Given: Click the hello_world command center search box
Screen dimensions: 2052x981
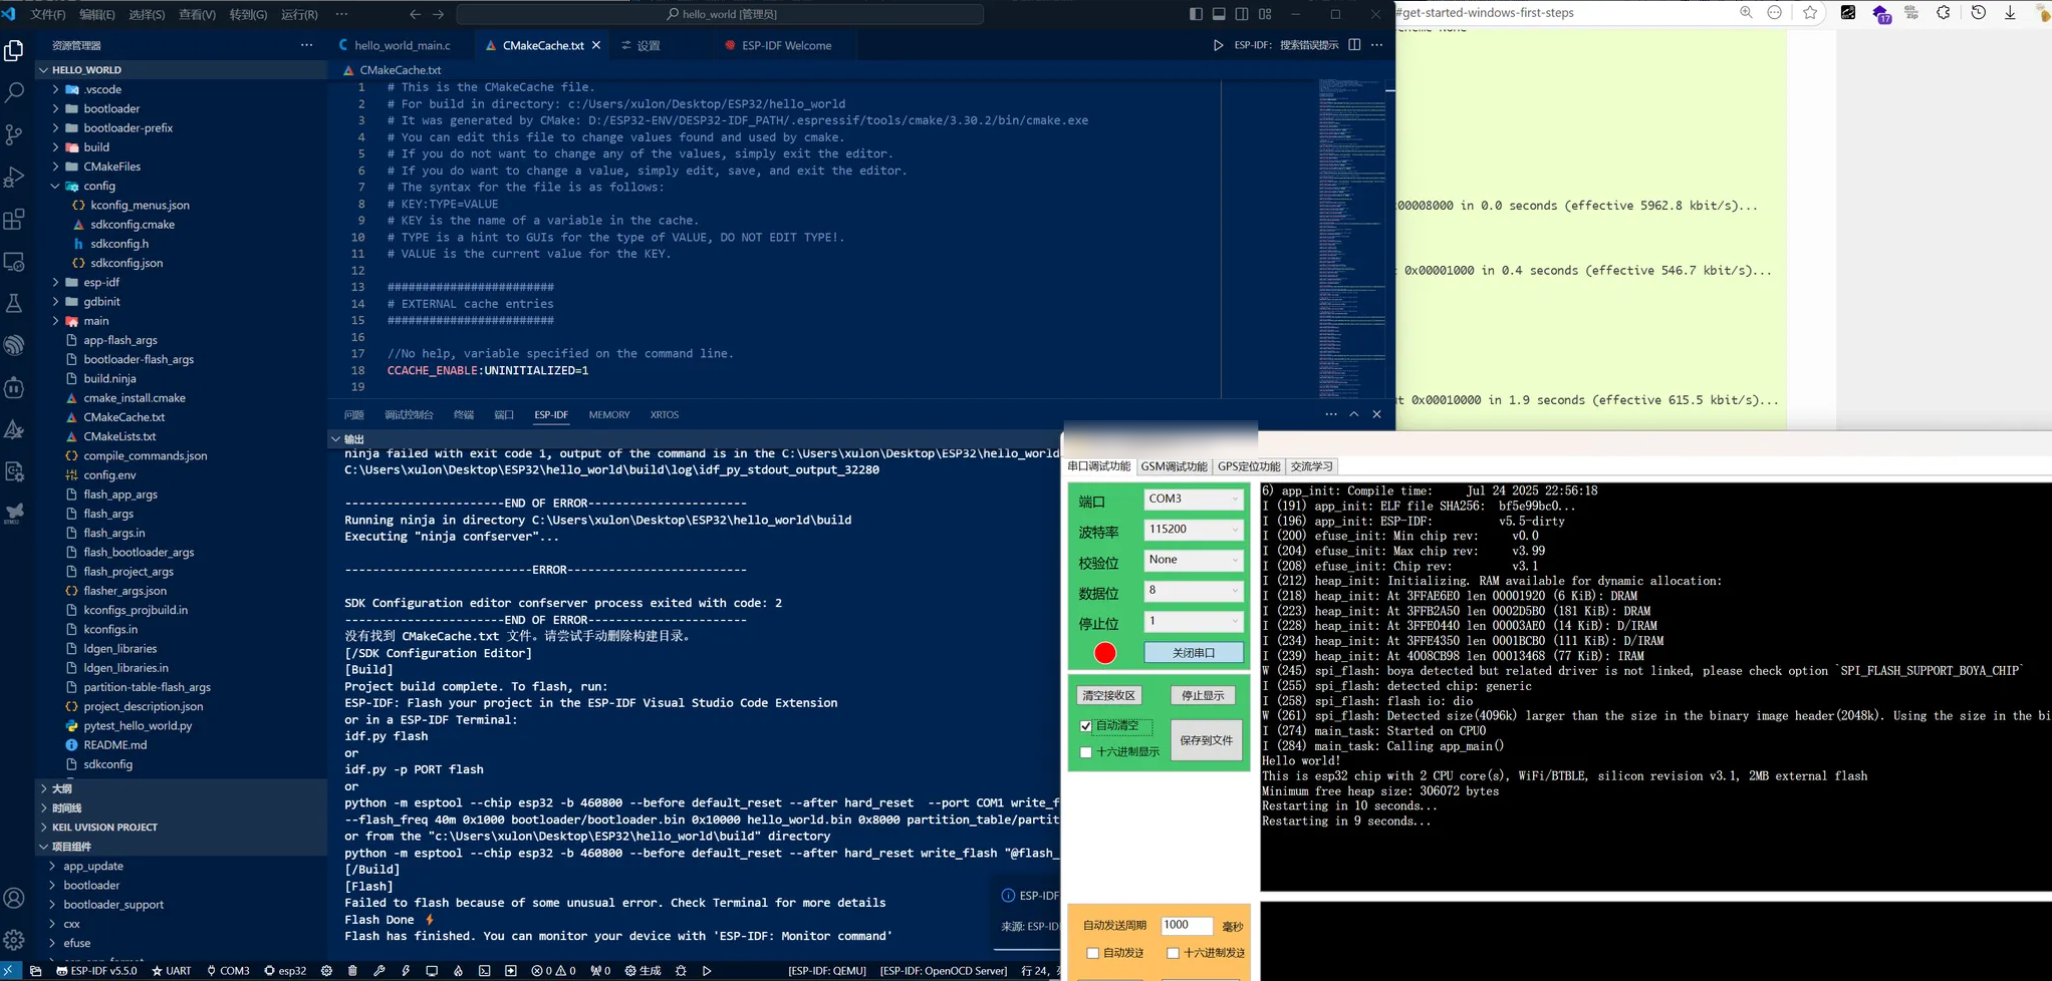Looking at the screenshot, I should 720,14.
